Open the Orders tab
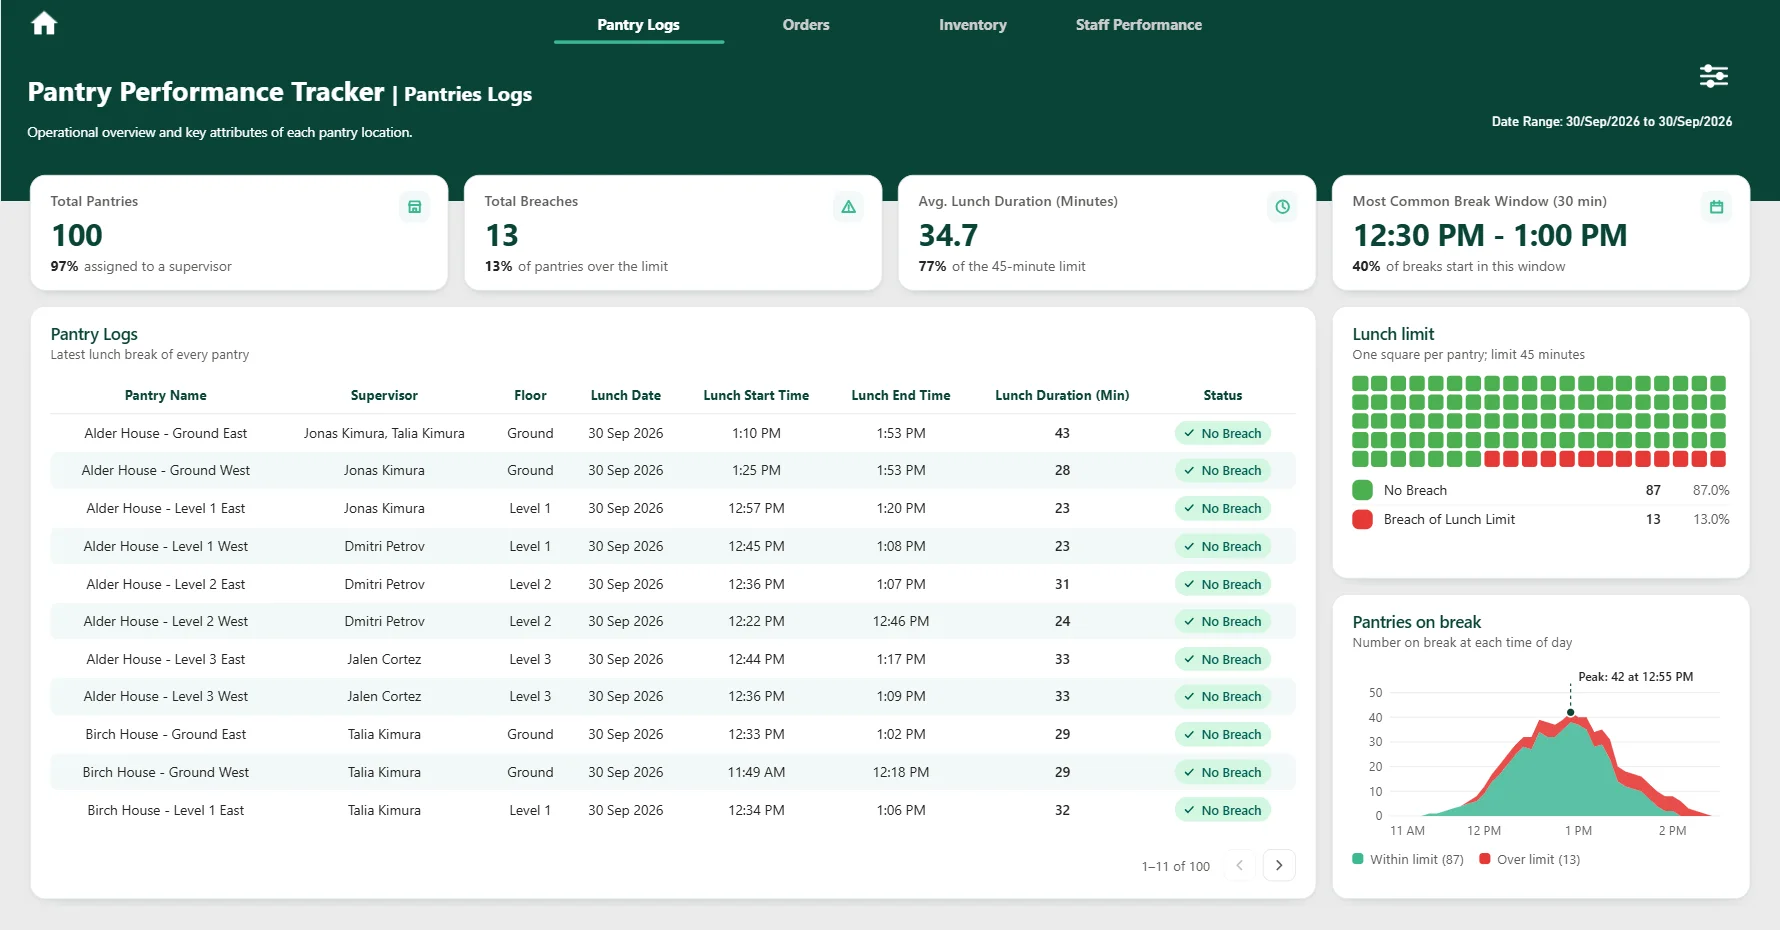Screen dimensions: 1780x930 806,25
